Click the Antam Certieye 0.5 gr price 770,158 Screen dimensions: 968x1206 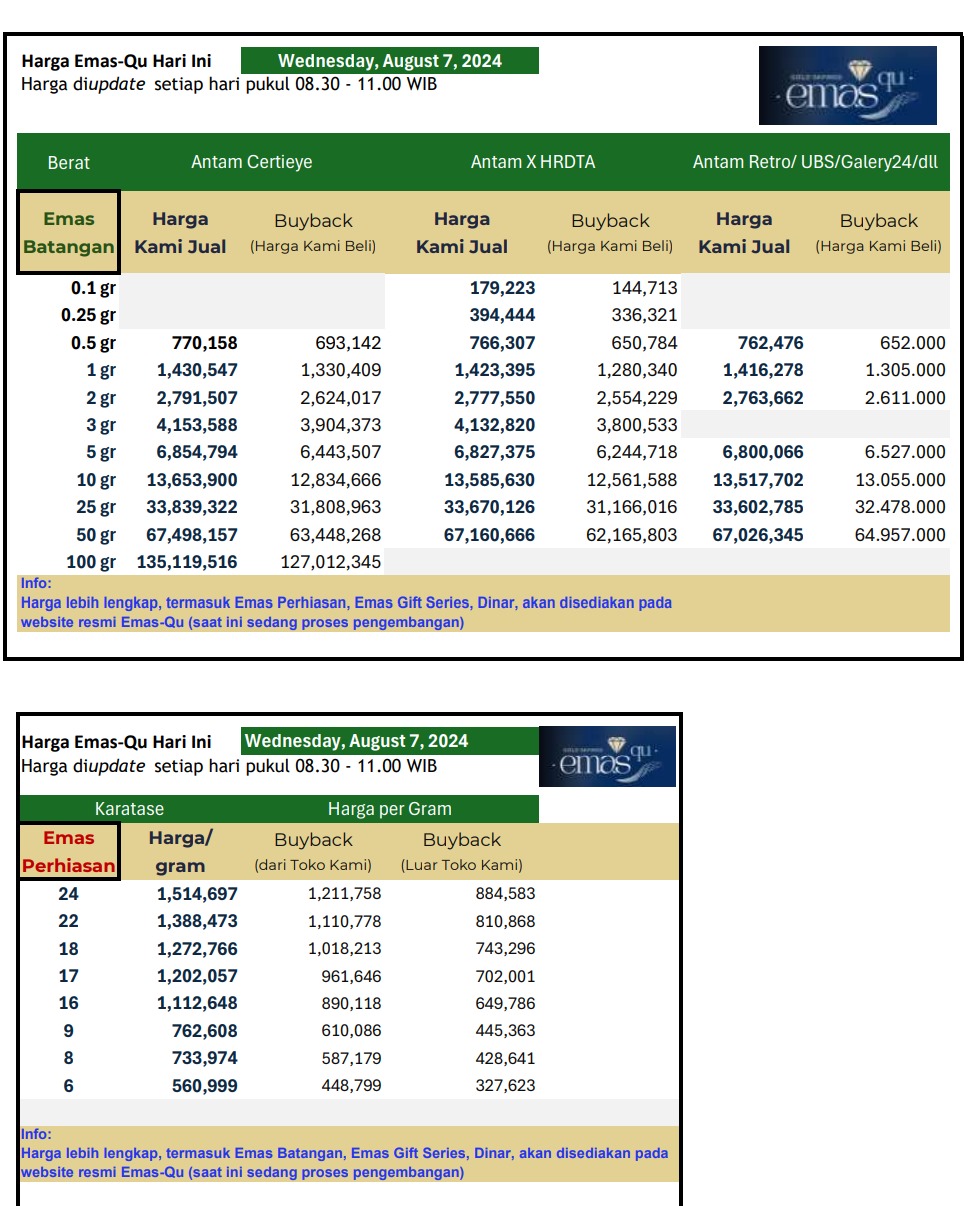[204, 343]
